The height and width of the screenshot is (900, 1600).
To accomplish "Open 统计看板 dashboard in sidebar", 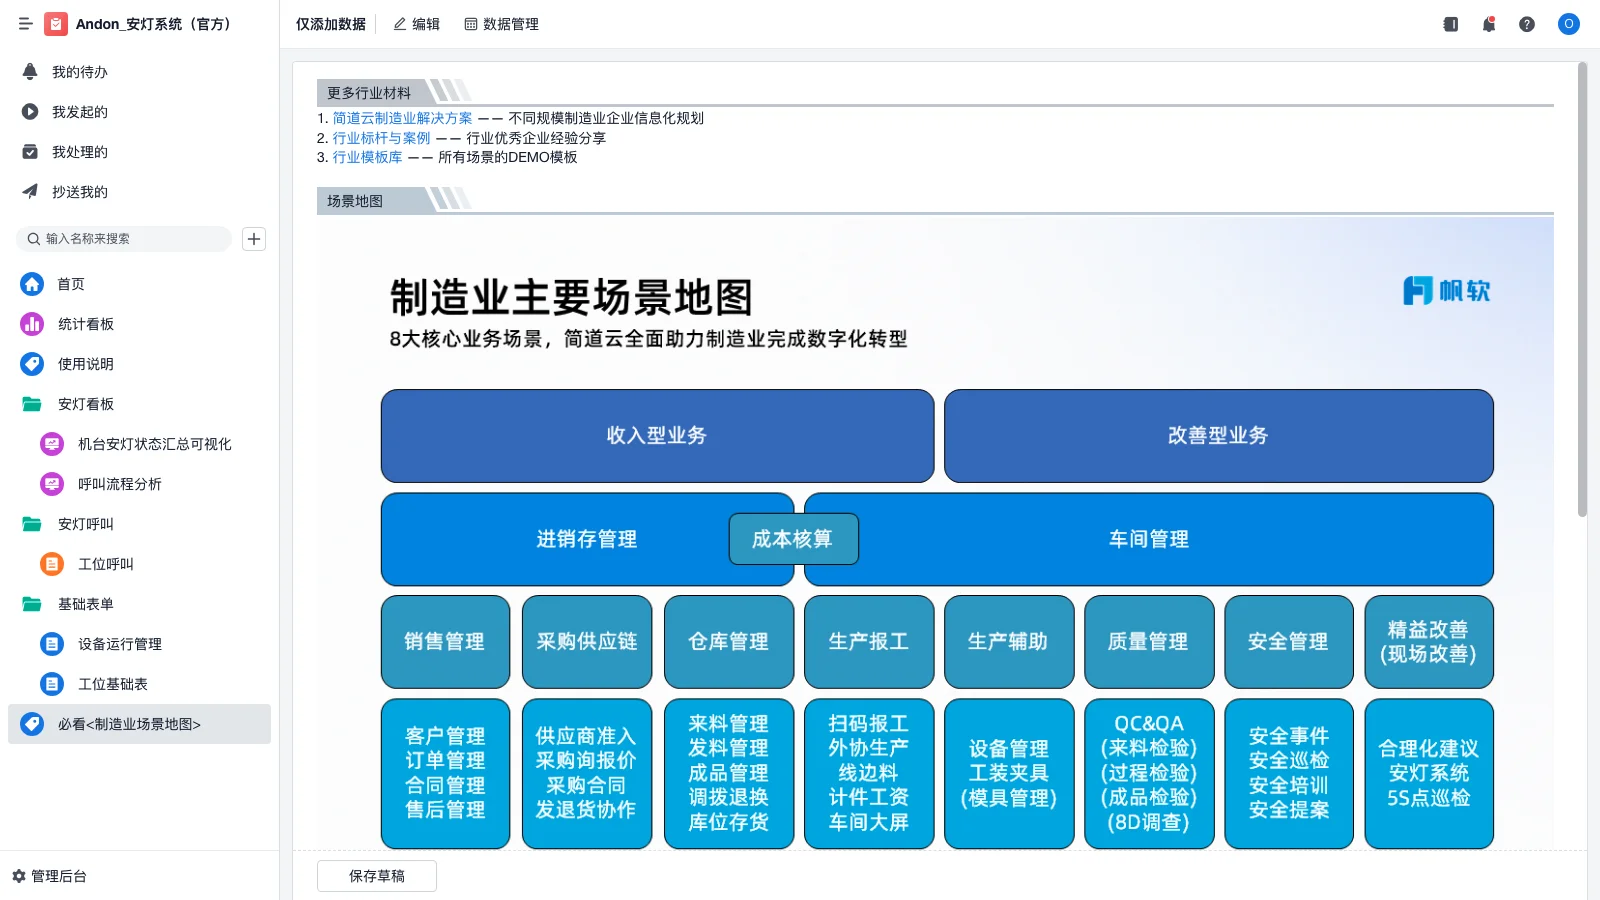I will tap(85, 324).
